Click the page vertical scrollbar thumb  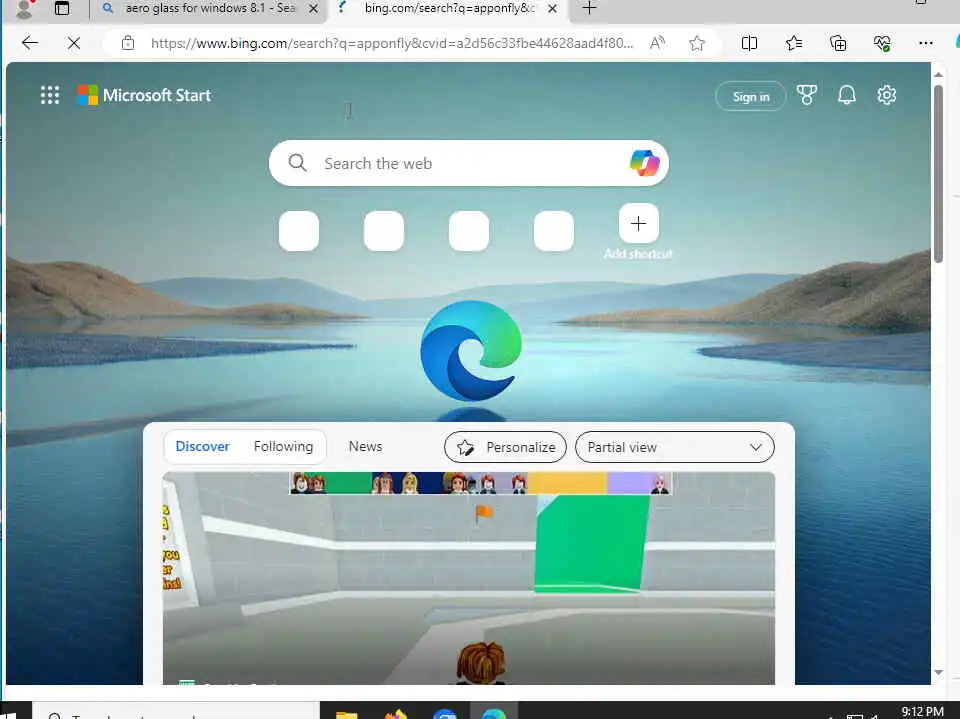click(939, 173)
